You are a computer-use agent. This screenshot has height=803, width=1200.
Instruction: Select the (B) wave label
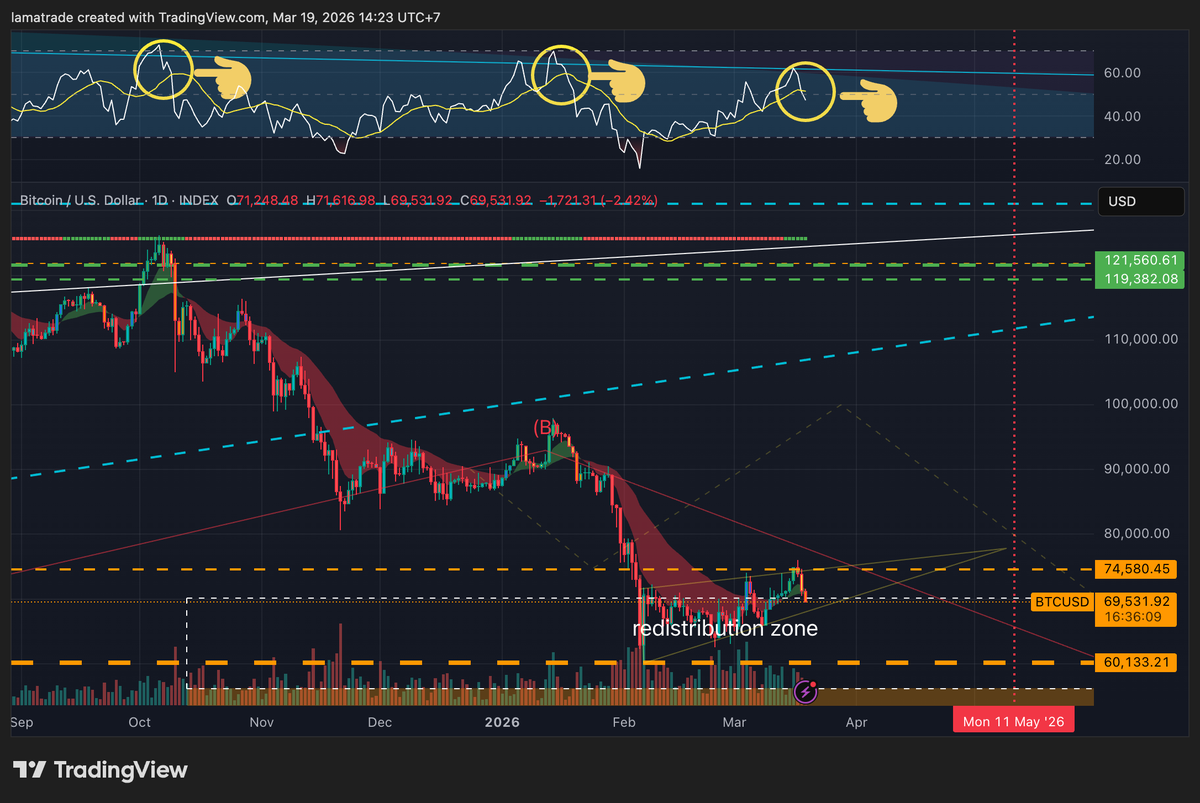(544, 427)
